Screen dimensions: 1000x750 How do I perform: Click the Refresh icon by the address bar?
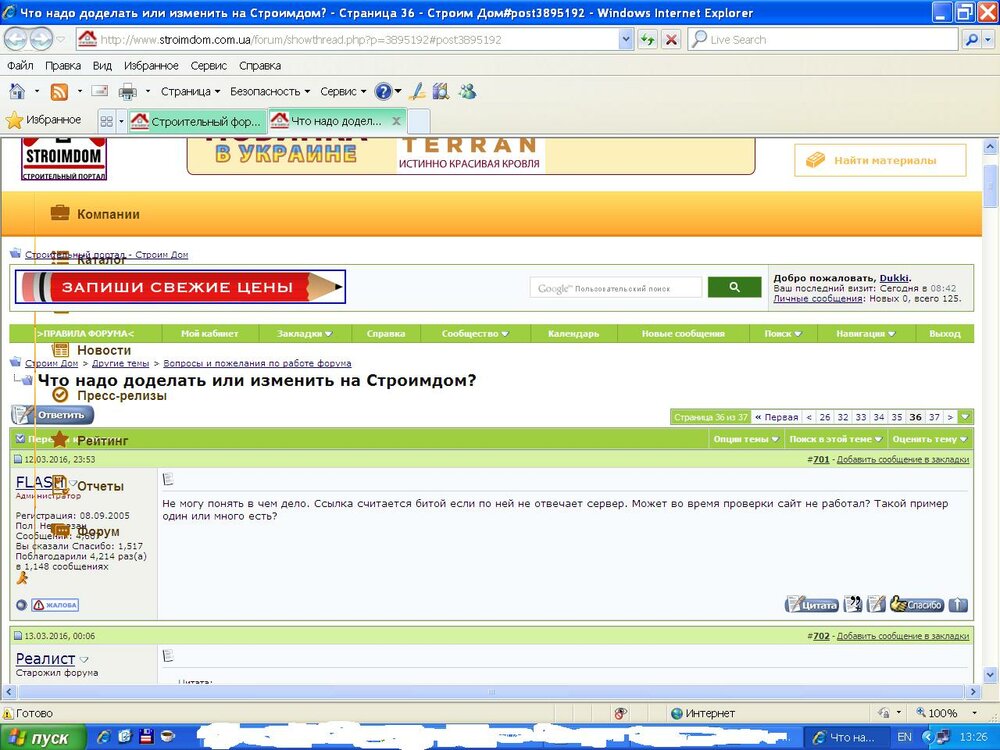pyautogui.click(x=647, y=40)
